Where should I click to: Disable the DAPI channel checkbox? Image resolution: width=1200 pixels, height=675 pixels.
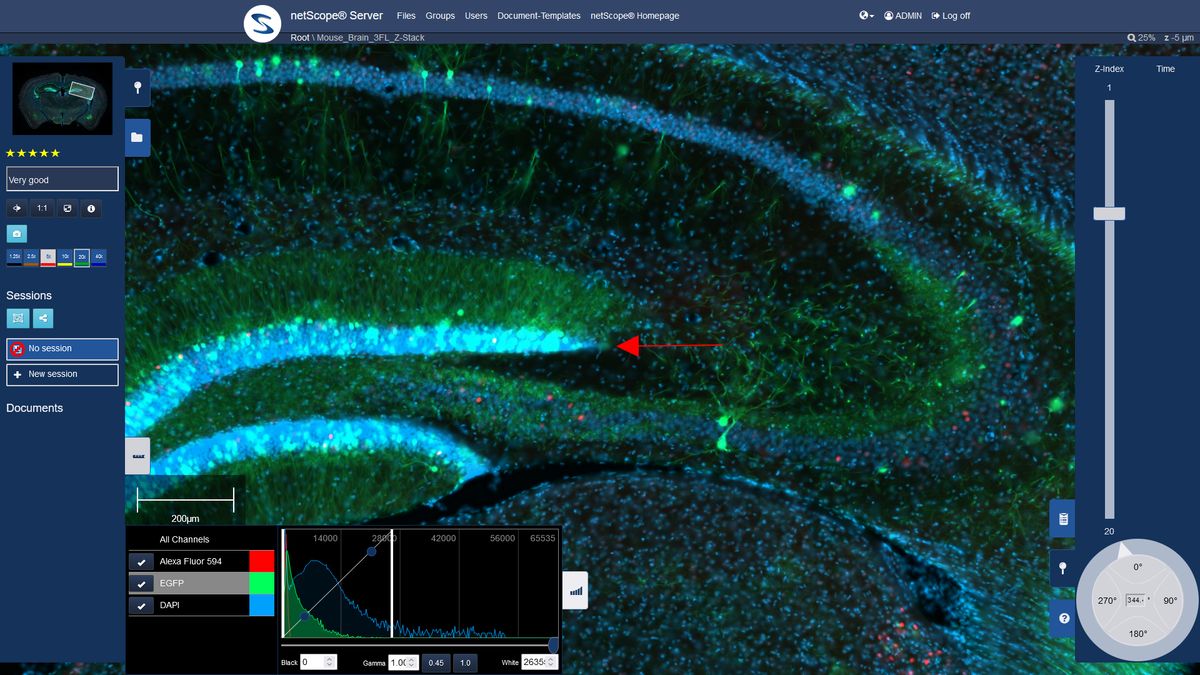click(142, 606)
